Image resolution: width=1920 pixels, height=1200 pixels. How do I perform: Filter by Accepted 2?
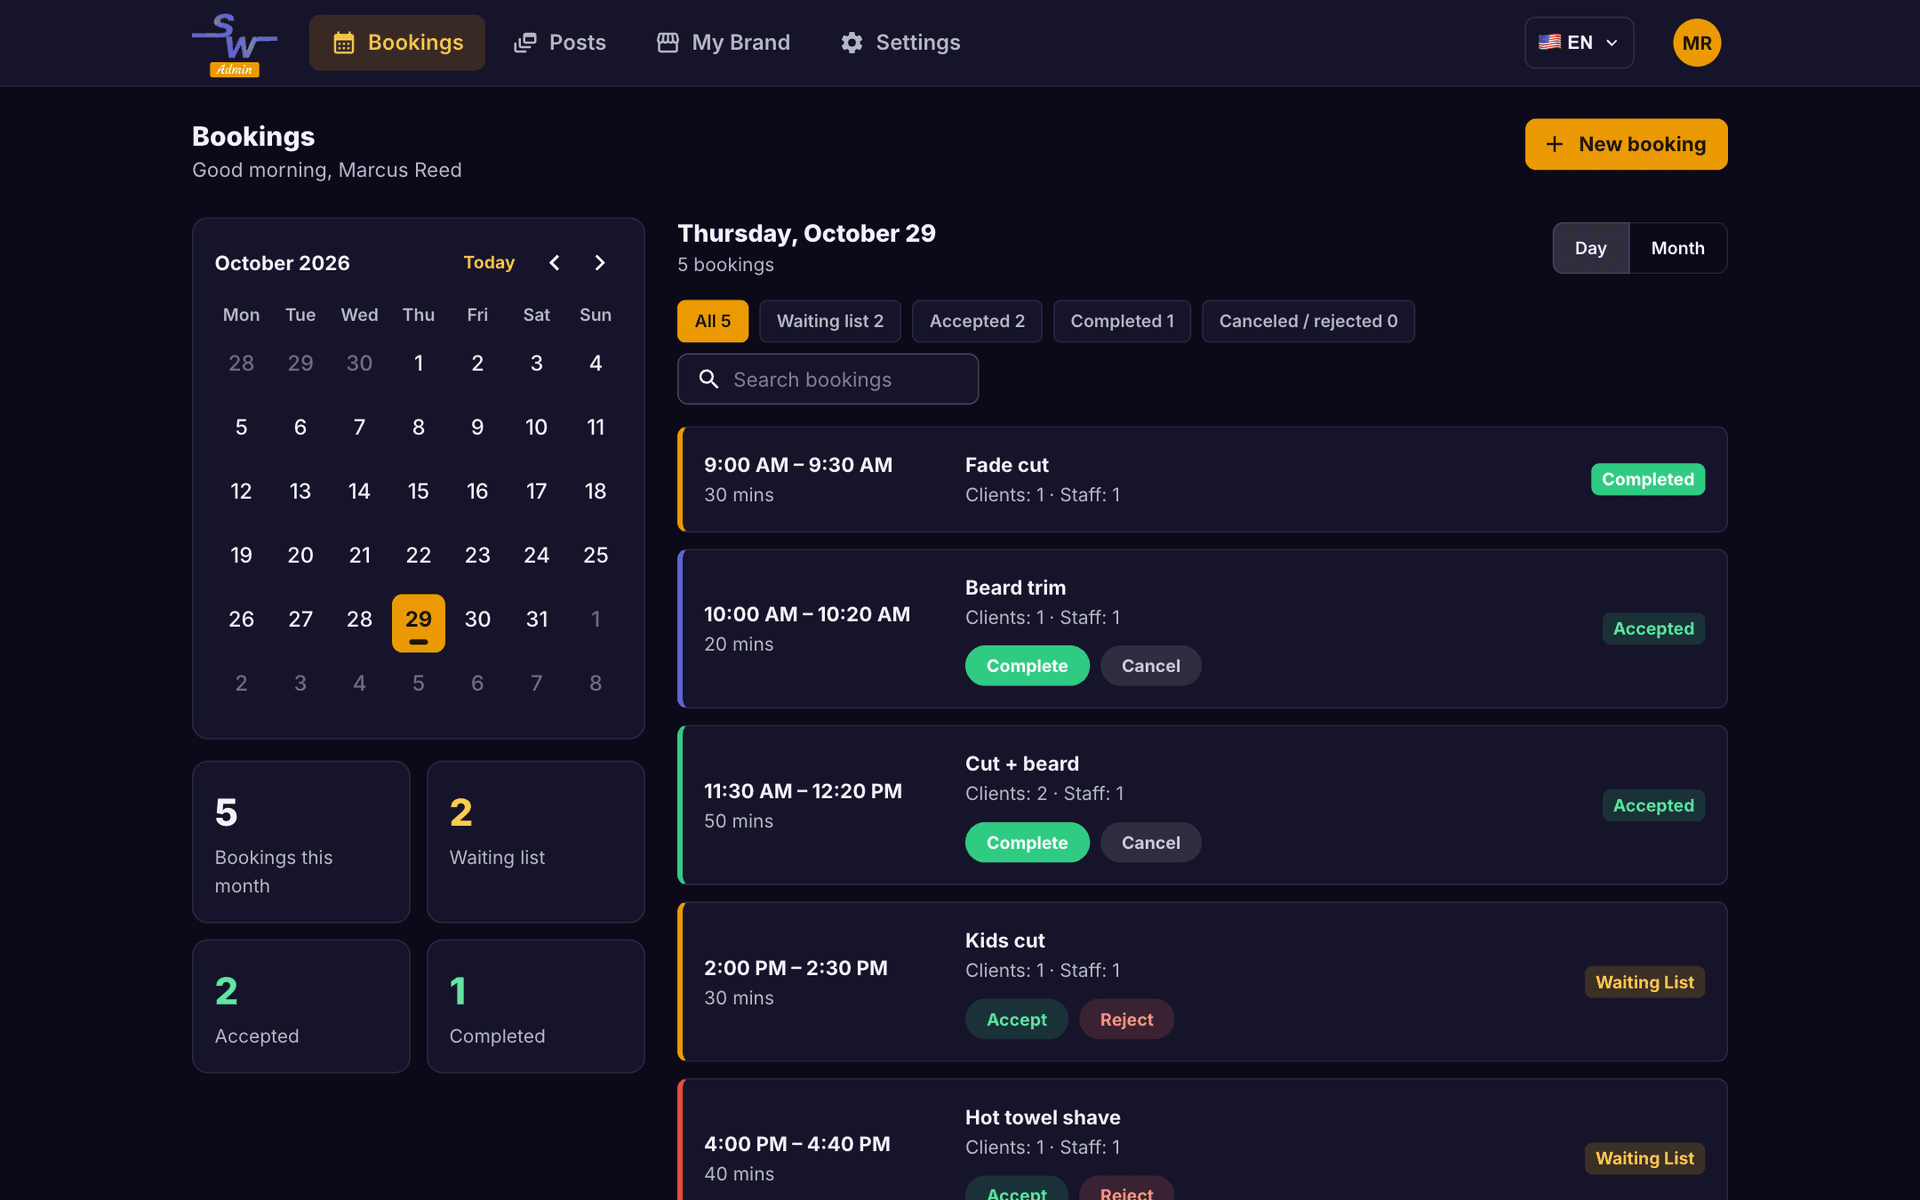click(977, 321)
